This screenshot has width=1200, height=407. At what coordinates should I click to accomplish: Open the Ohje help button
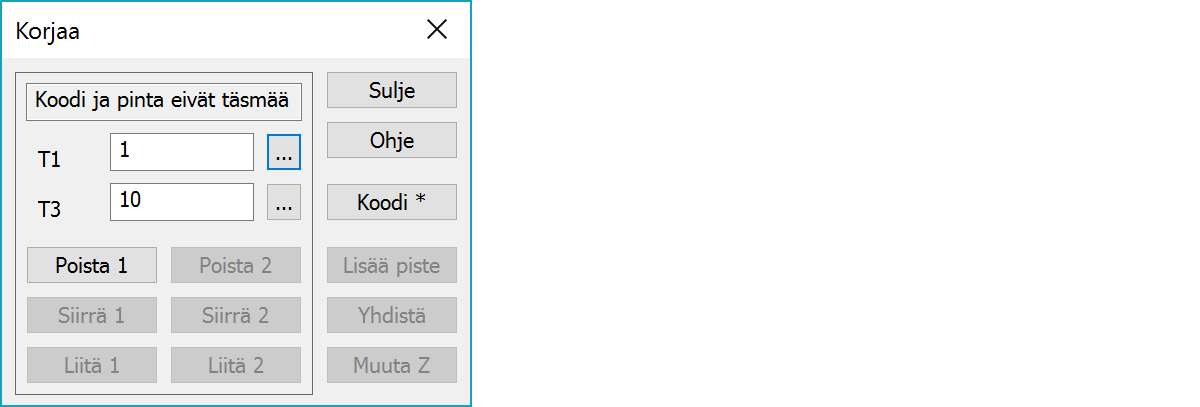click(x=391, y=140)
